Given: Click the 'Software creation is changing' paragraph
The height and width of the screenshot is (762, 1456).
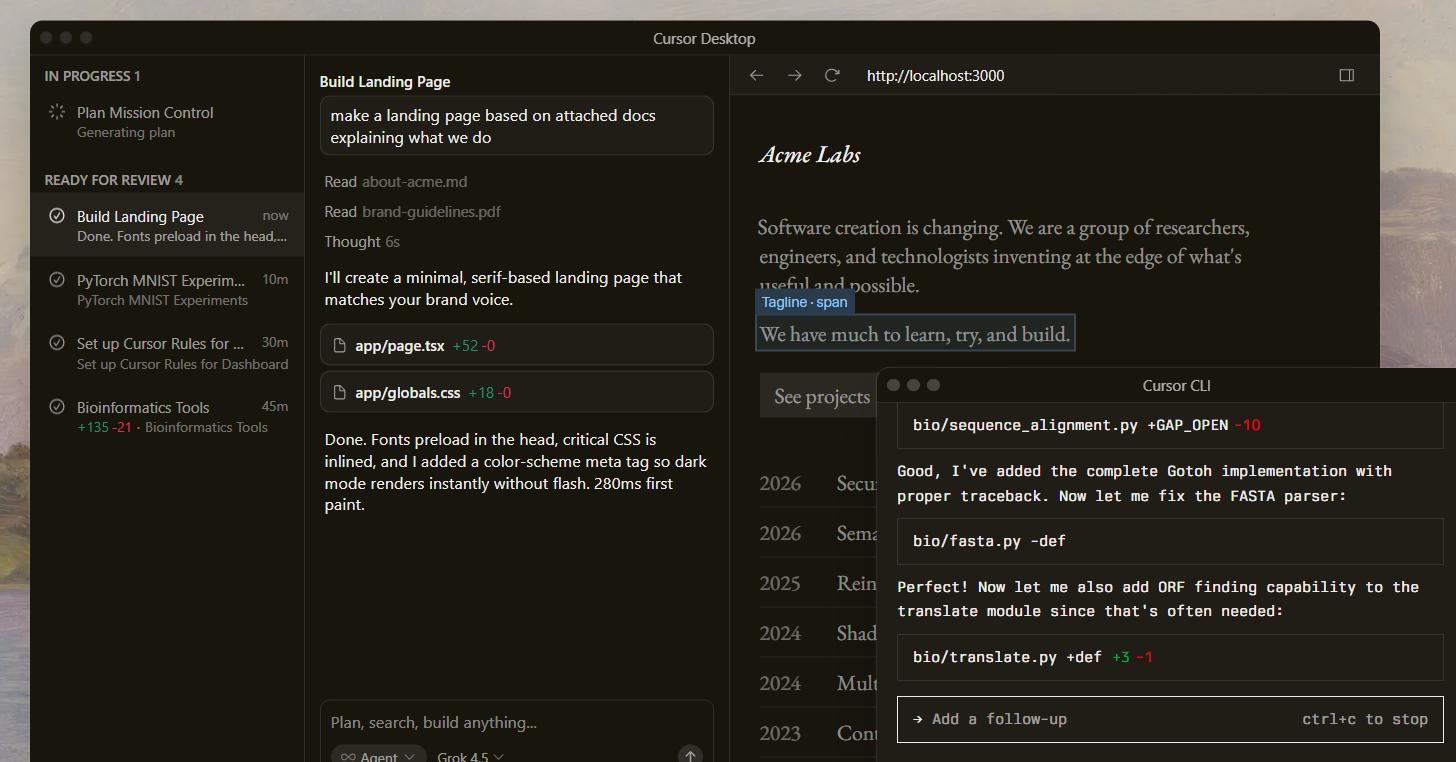Looking at the screenshot, I should click(x=1004, y=256).
